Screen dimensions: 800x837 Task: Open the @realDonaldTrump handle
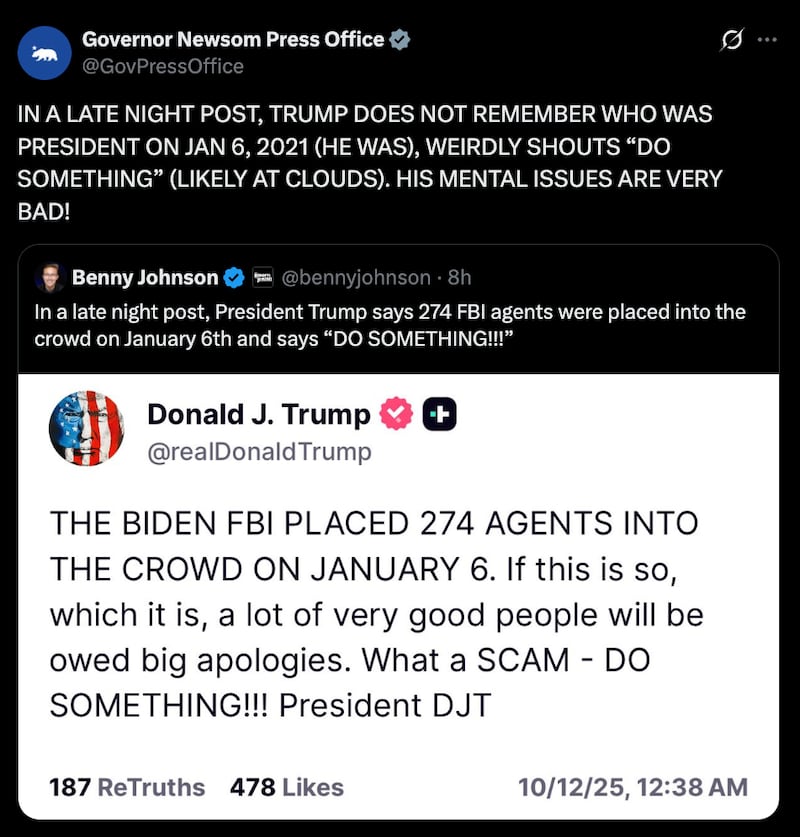click(x=259, y=452)
